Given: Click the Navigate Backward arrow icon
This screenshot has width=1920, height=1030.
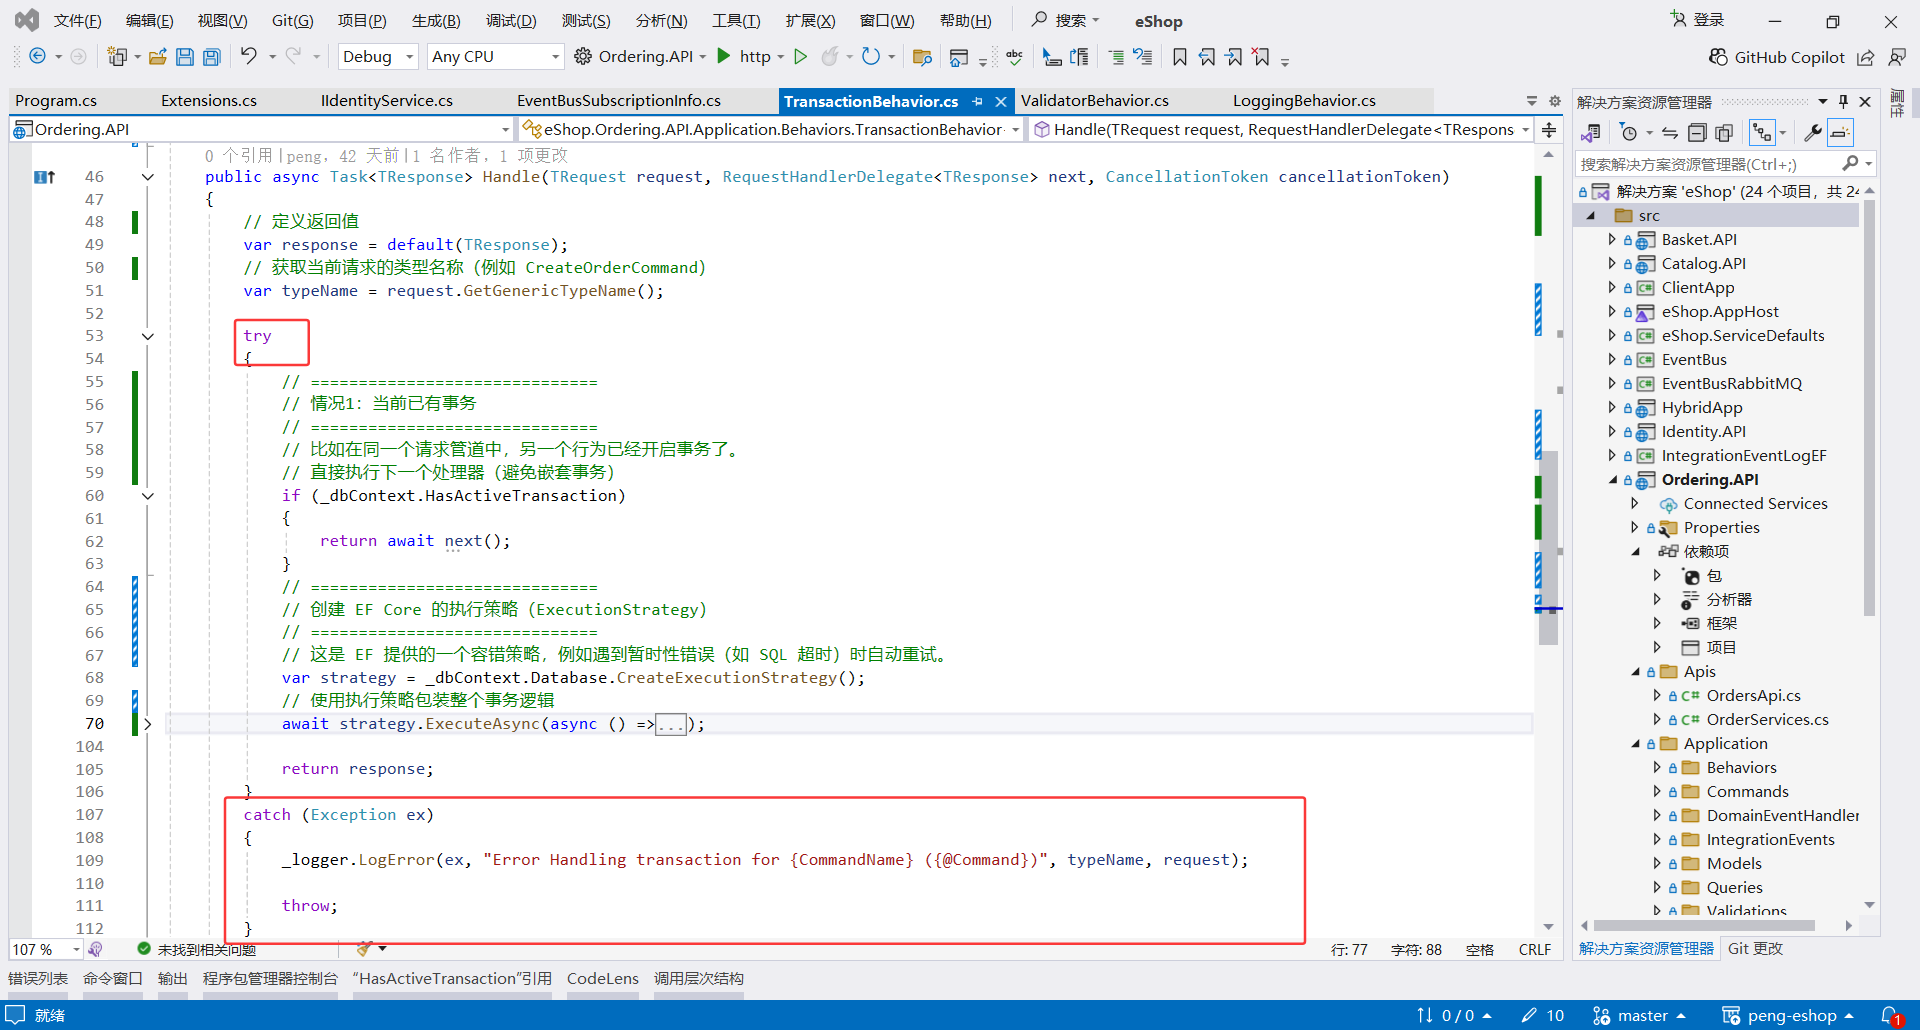Looking at the screenshot, I should click(x=37, y=57).
